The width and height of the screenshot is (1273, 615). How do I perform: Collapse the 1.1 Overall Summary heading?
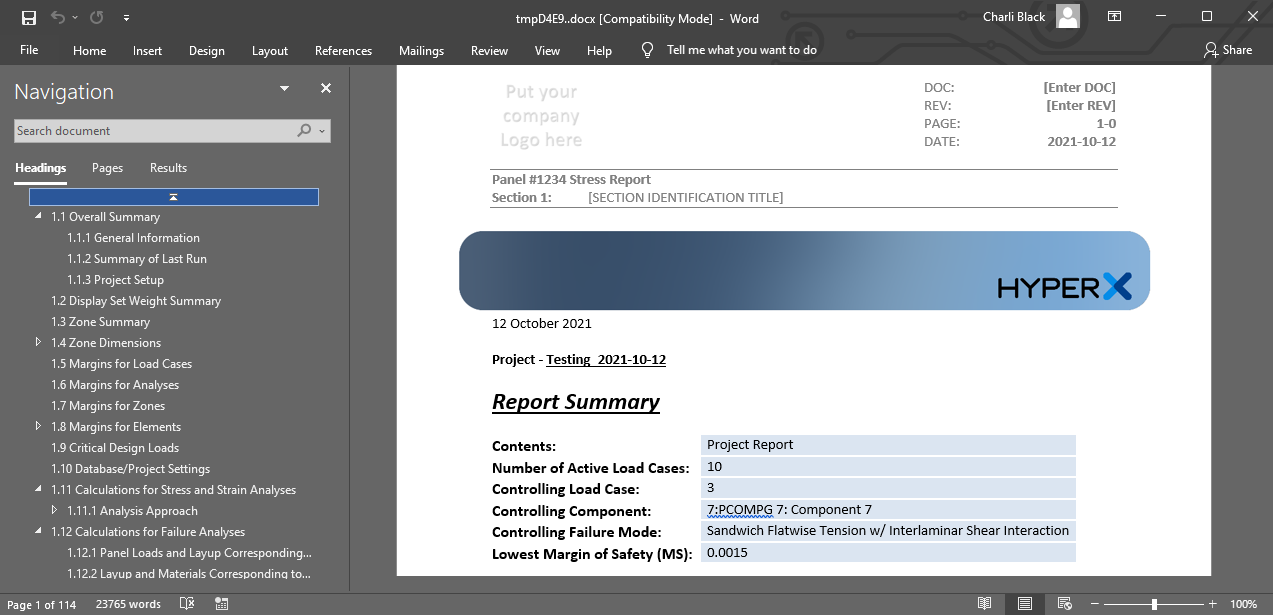(x=38, y=216)
